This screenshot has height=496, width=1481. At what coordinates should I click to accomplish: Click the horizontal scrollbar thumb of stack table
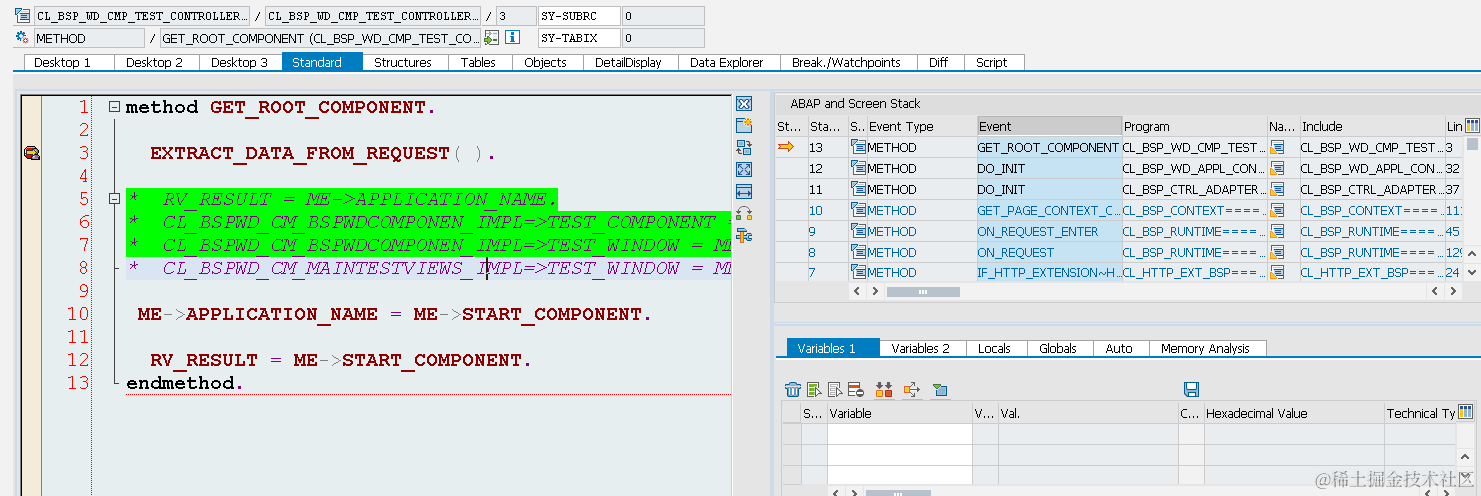click(923, 292)
